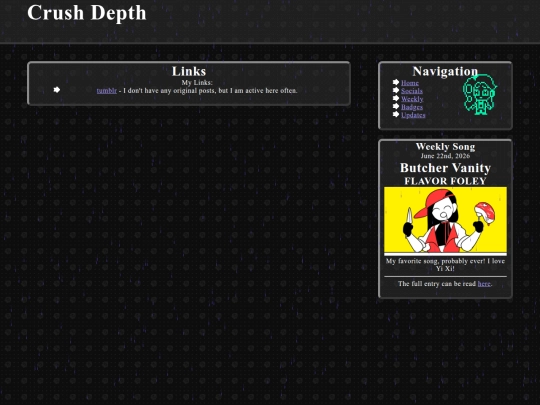540x405 pixels.
Task: Click the arrow bullet beside Updates
Action: (396, 114)
